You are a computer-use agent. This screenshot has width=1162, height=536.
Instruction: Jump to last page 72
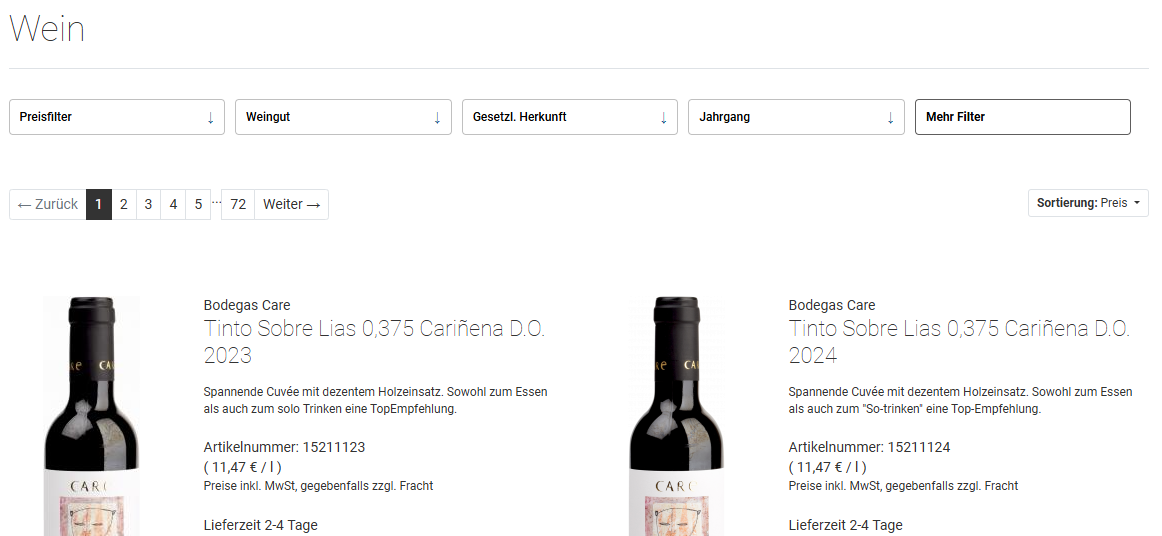pos(238,204)
